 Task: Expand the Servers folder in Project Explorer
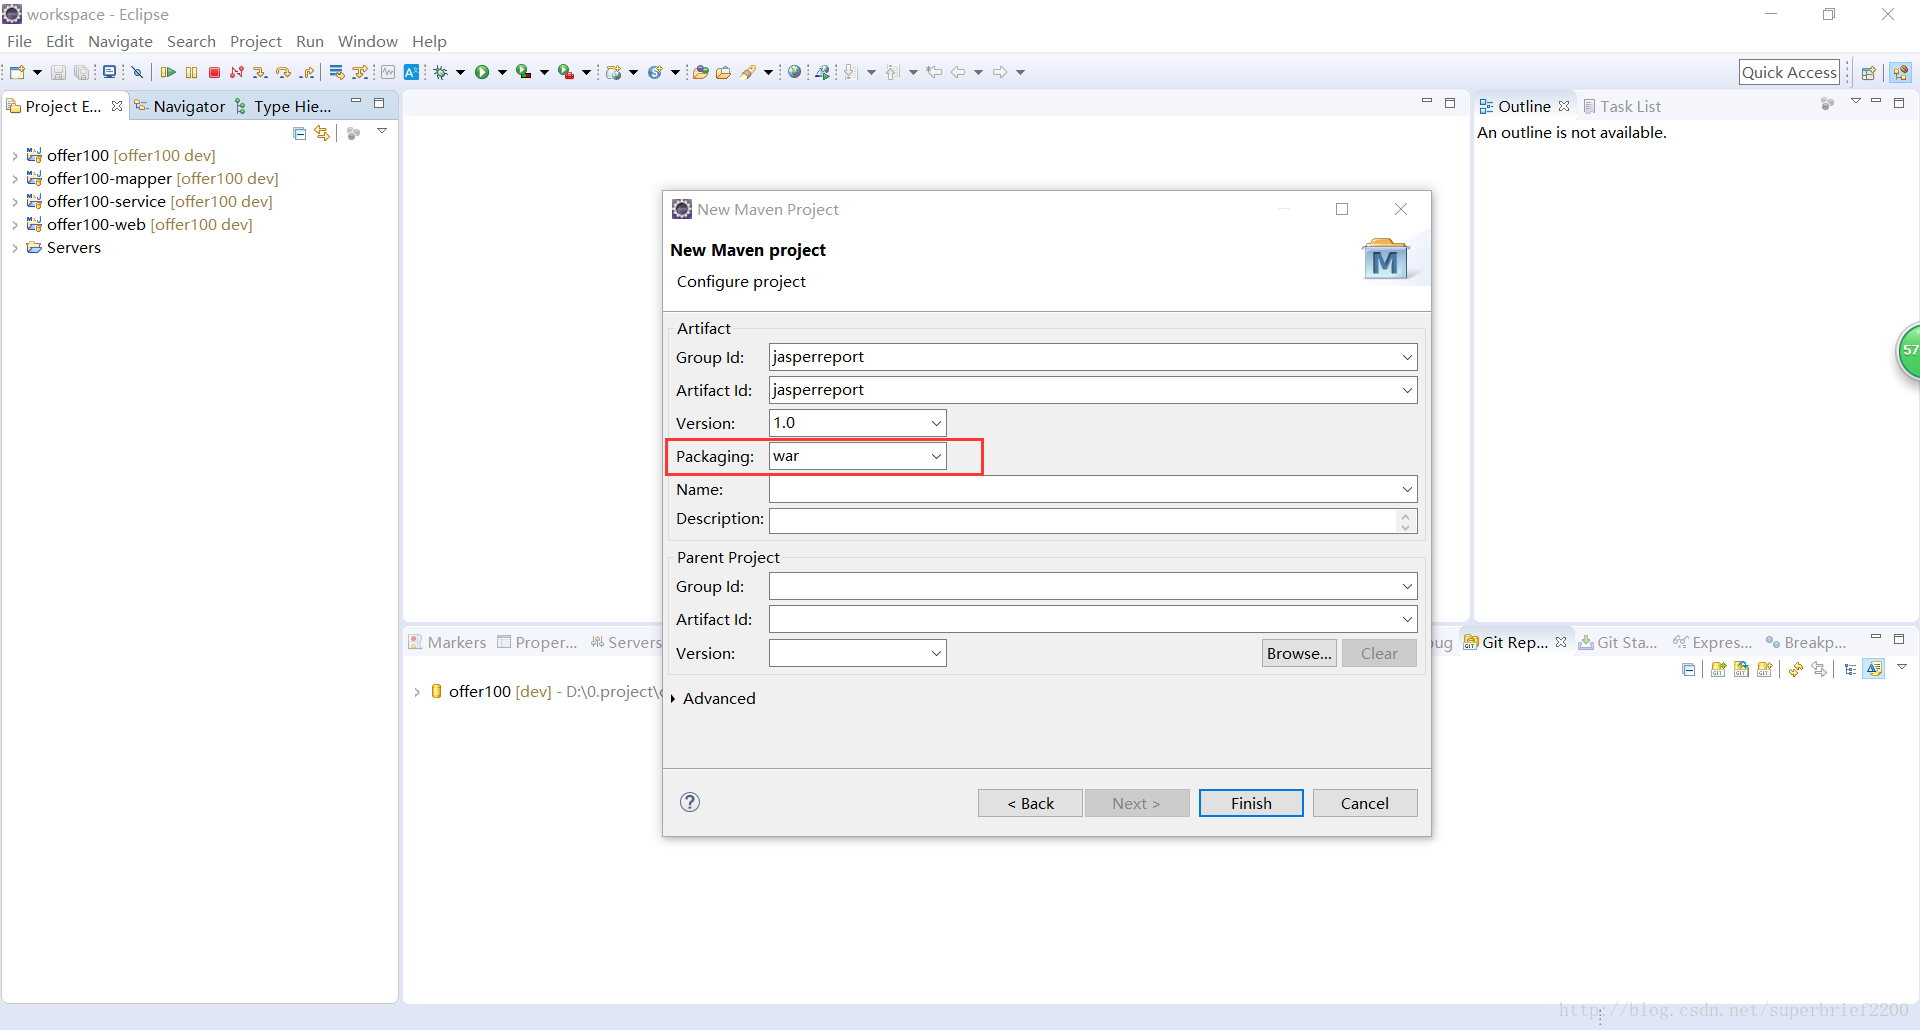[x=15, y=248]
